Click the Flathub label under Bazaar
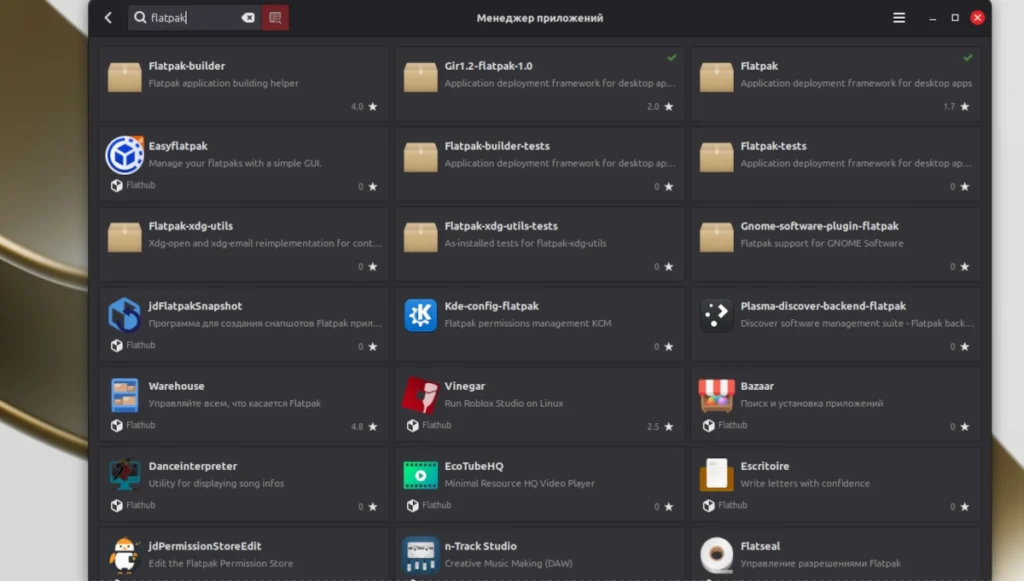Image resolution: width=1024 pixels, height=581 pixels. 733,425
